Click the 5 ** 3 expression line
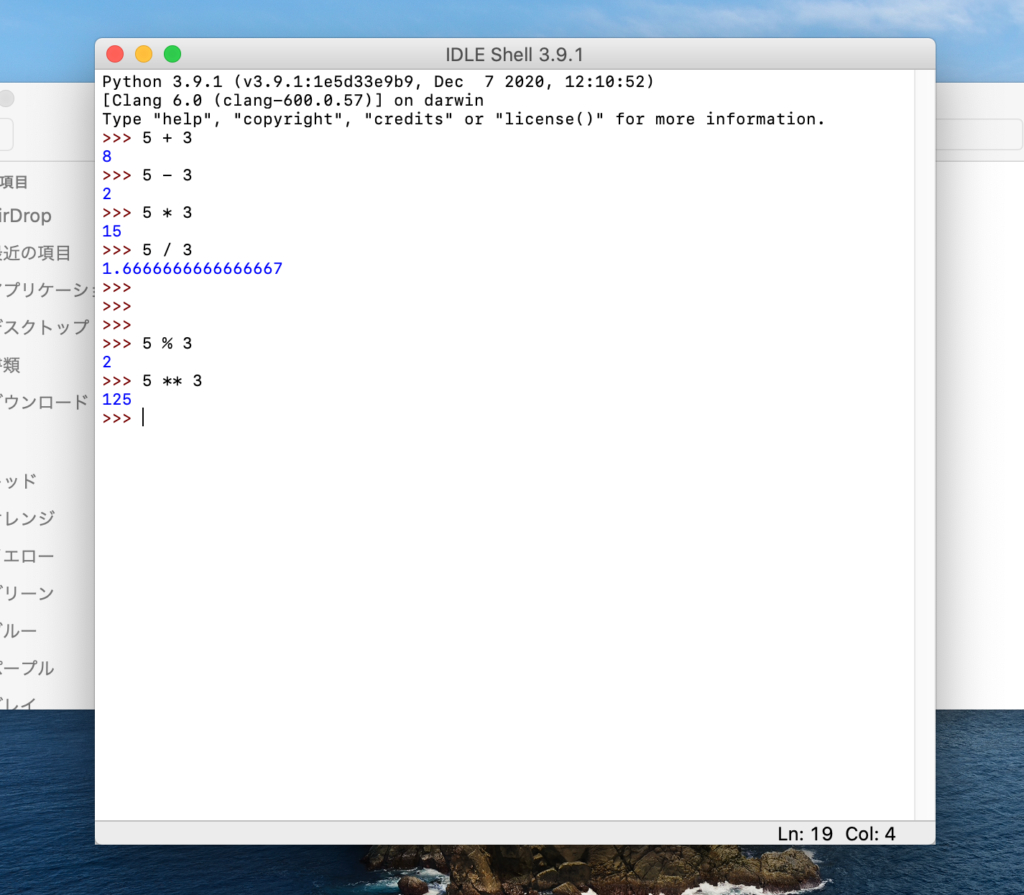 171,381
